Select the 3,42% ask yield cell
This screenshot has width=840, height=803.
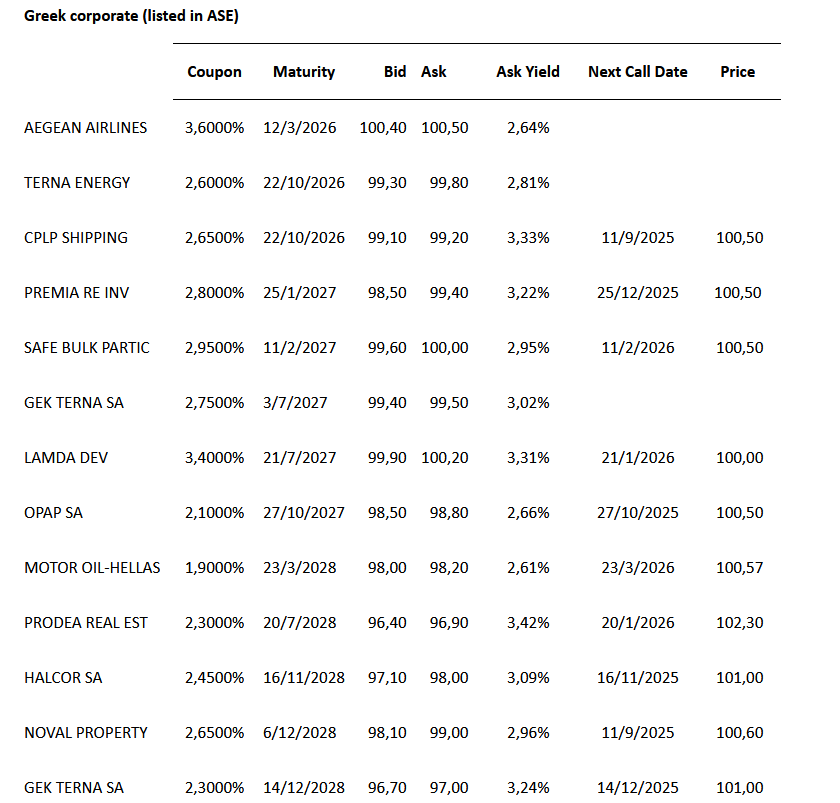(x=528, y=623)
